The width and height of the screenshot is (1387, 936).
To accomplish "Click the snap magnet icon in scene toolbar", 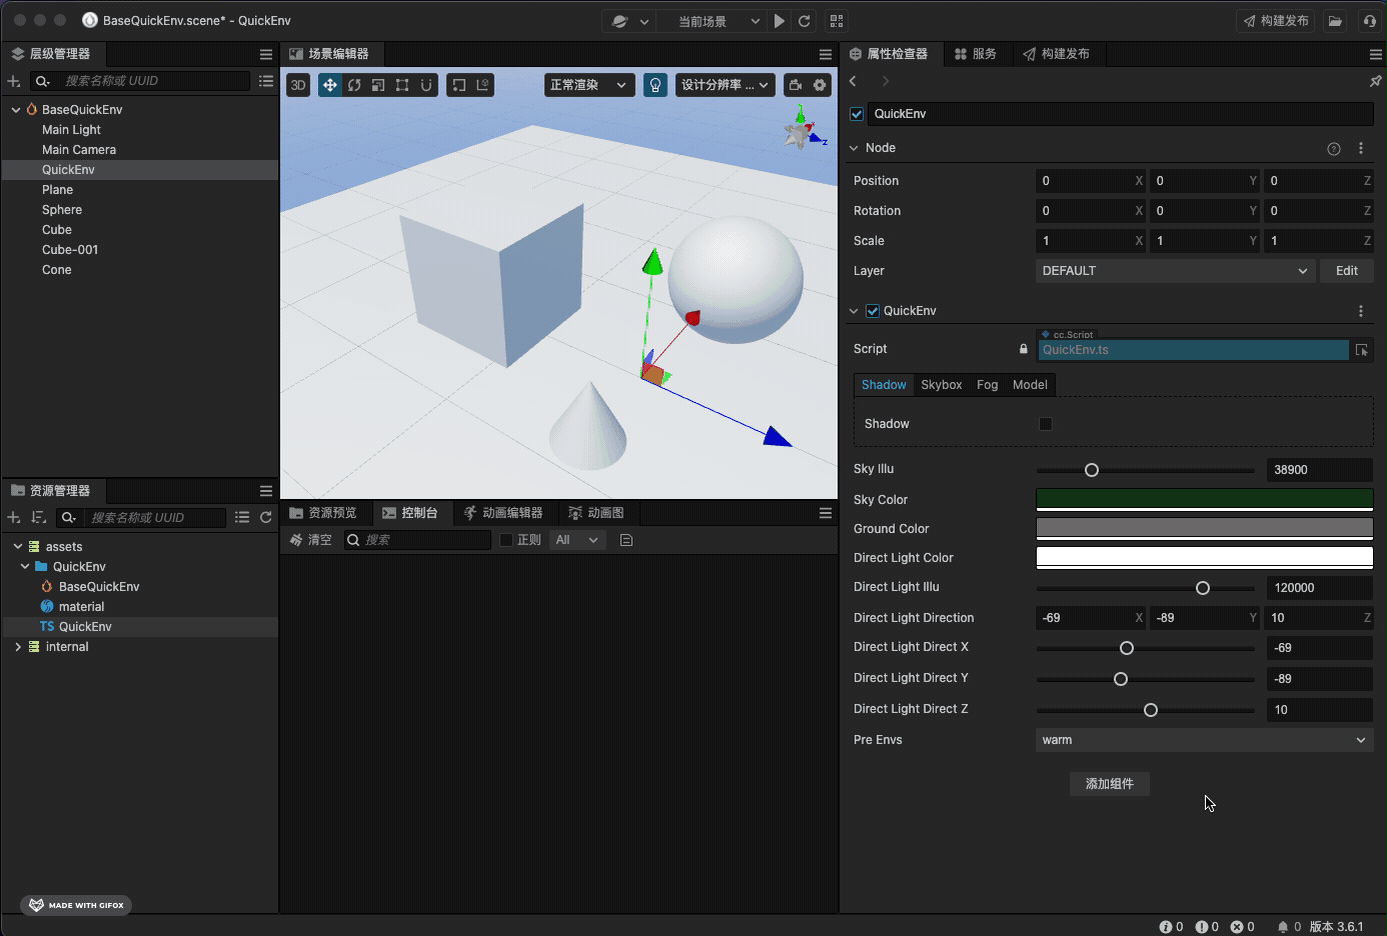I will (x=426, y=85).
